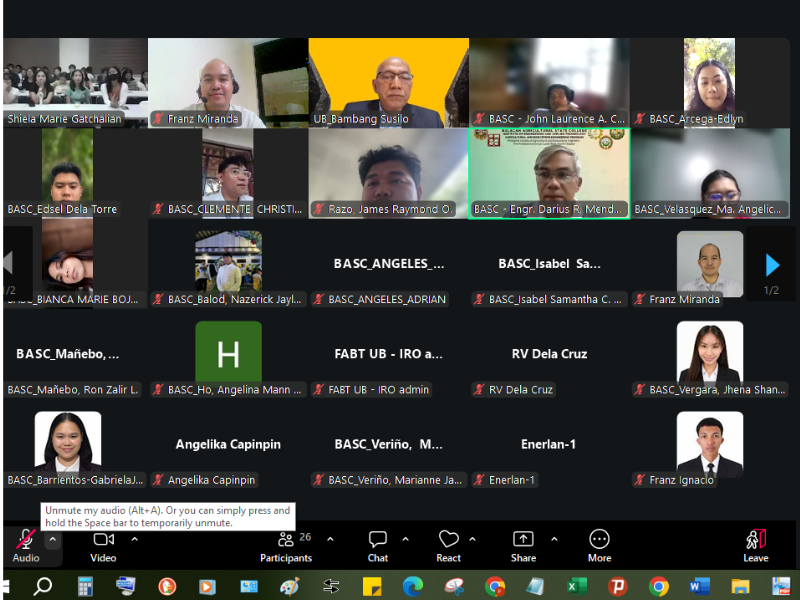Unmute the microphone using the Audio button
This screenshot has height=600, width=800.
click(x=26, y=546)
